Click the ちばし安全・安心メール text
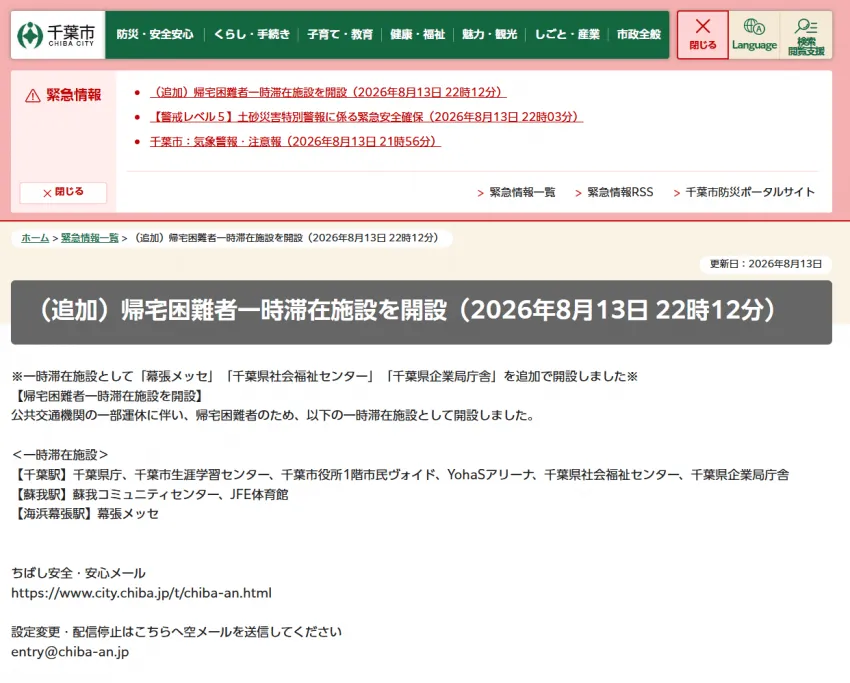This screenshot has width=850, height=683. pos(79,573)
